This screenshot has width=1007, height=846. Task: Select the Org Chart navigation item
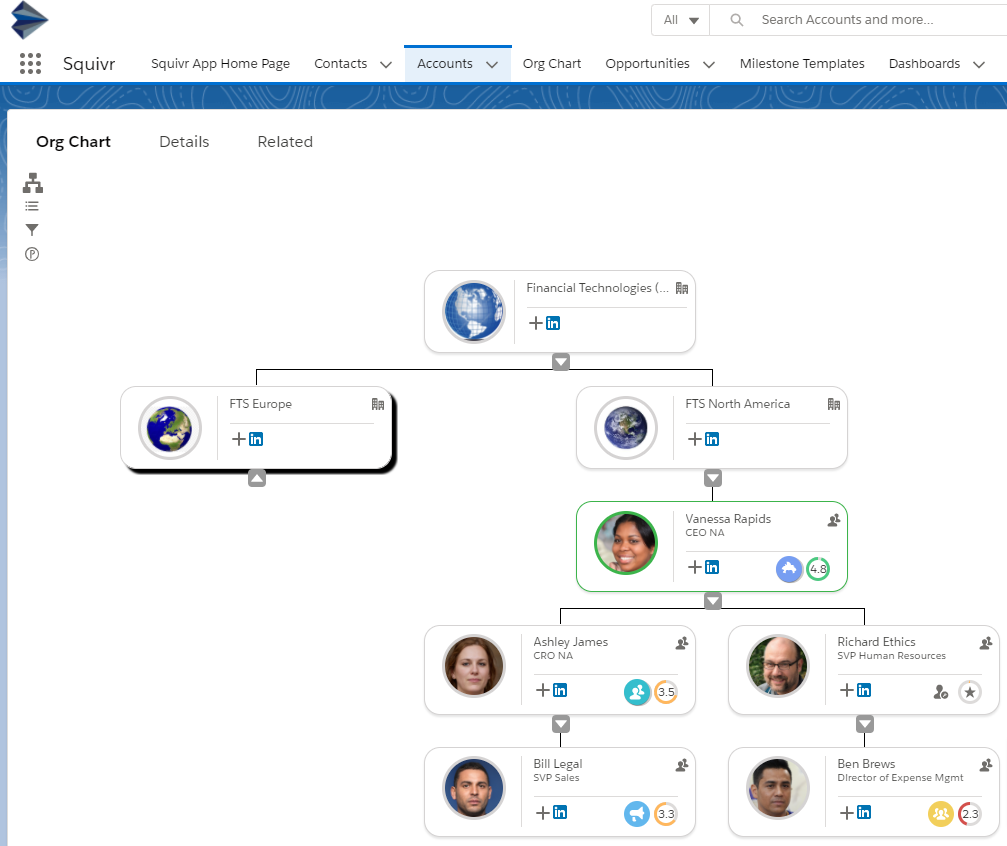click(551, 63)
